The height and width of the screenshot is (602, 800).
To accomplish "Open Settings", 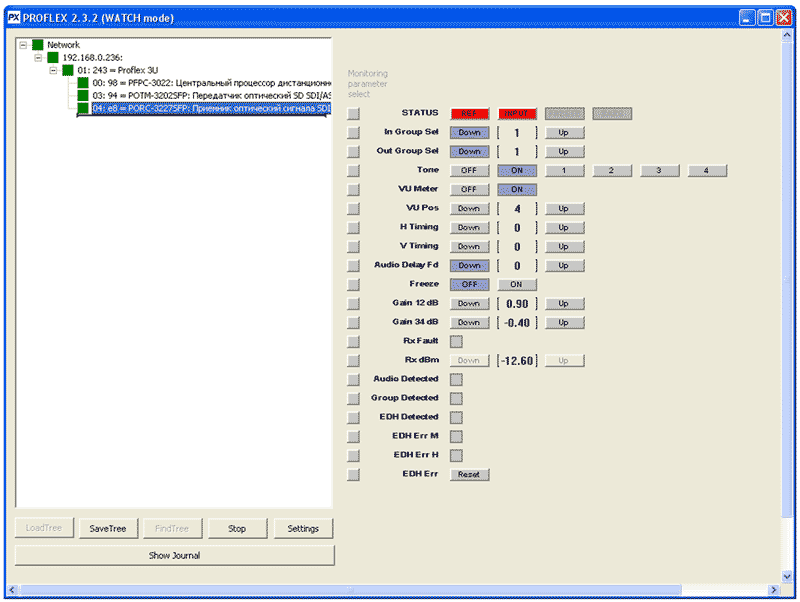I will pyautogui.click(x=303, y=529).
